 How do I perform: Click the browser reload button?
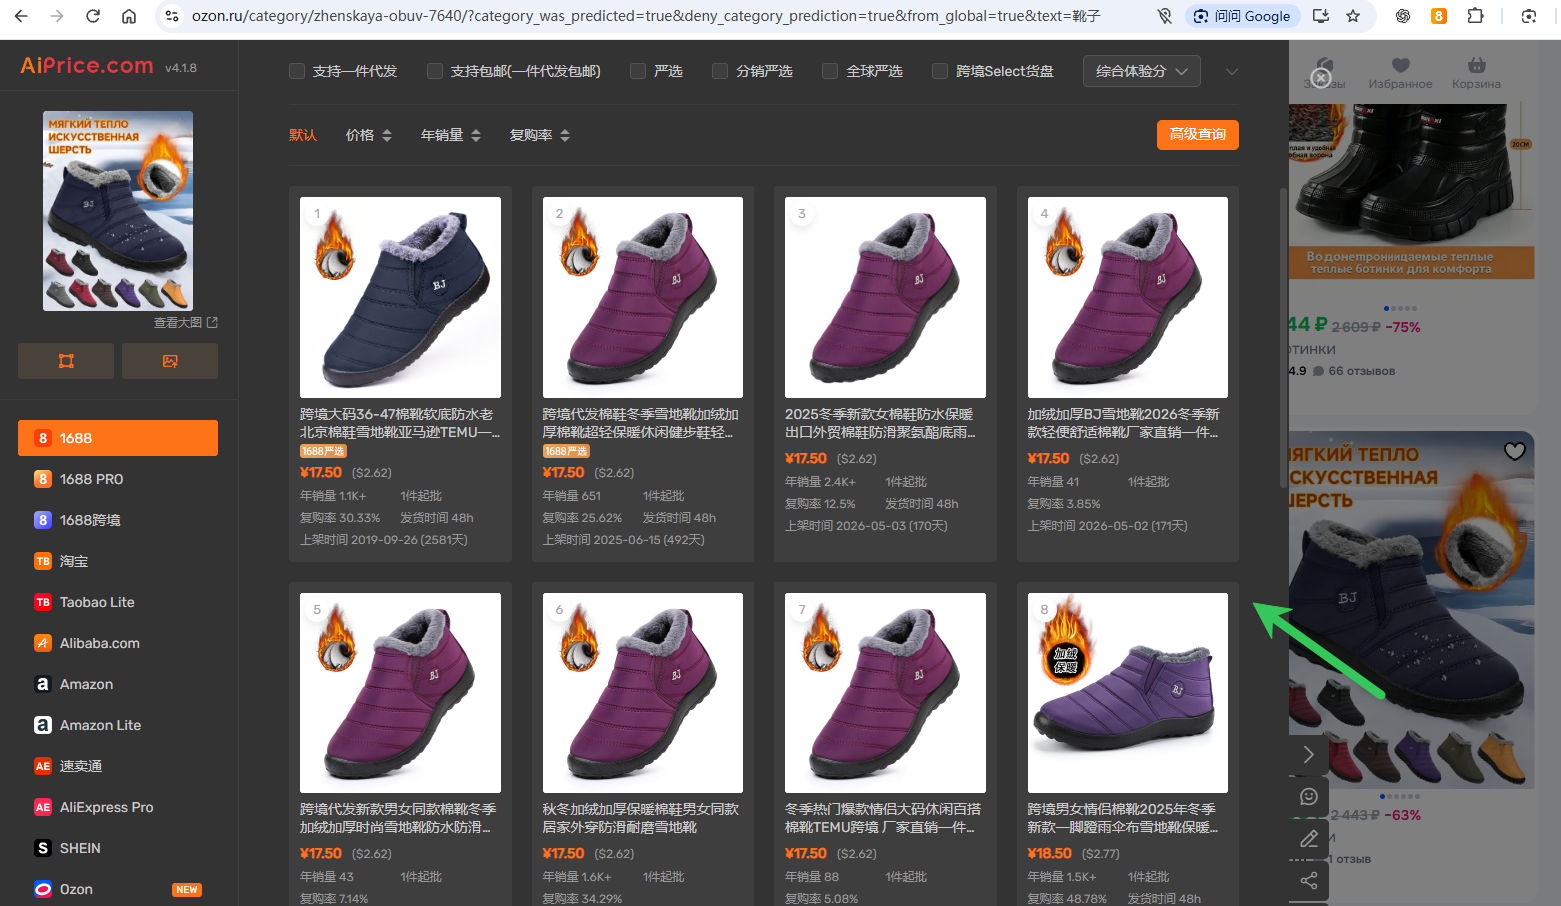[x=93, y=16]
